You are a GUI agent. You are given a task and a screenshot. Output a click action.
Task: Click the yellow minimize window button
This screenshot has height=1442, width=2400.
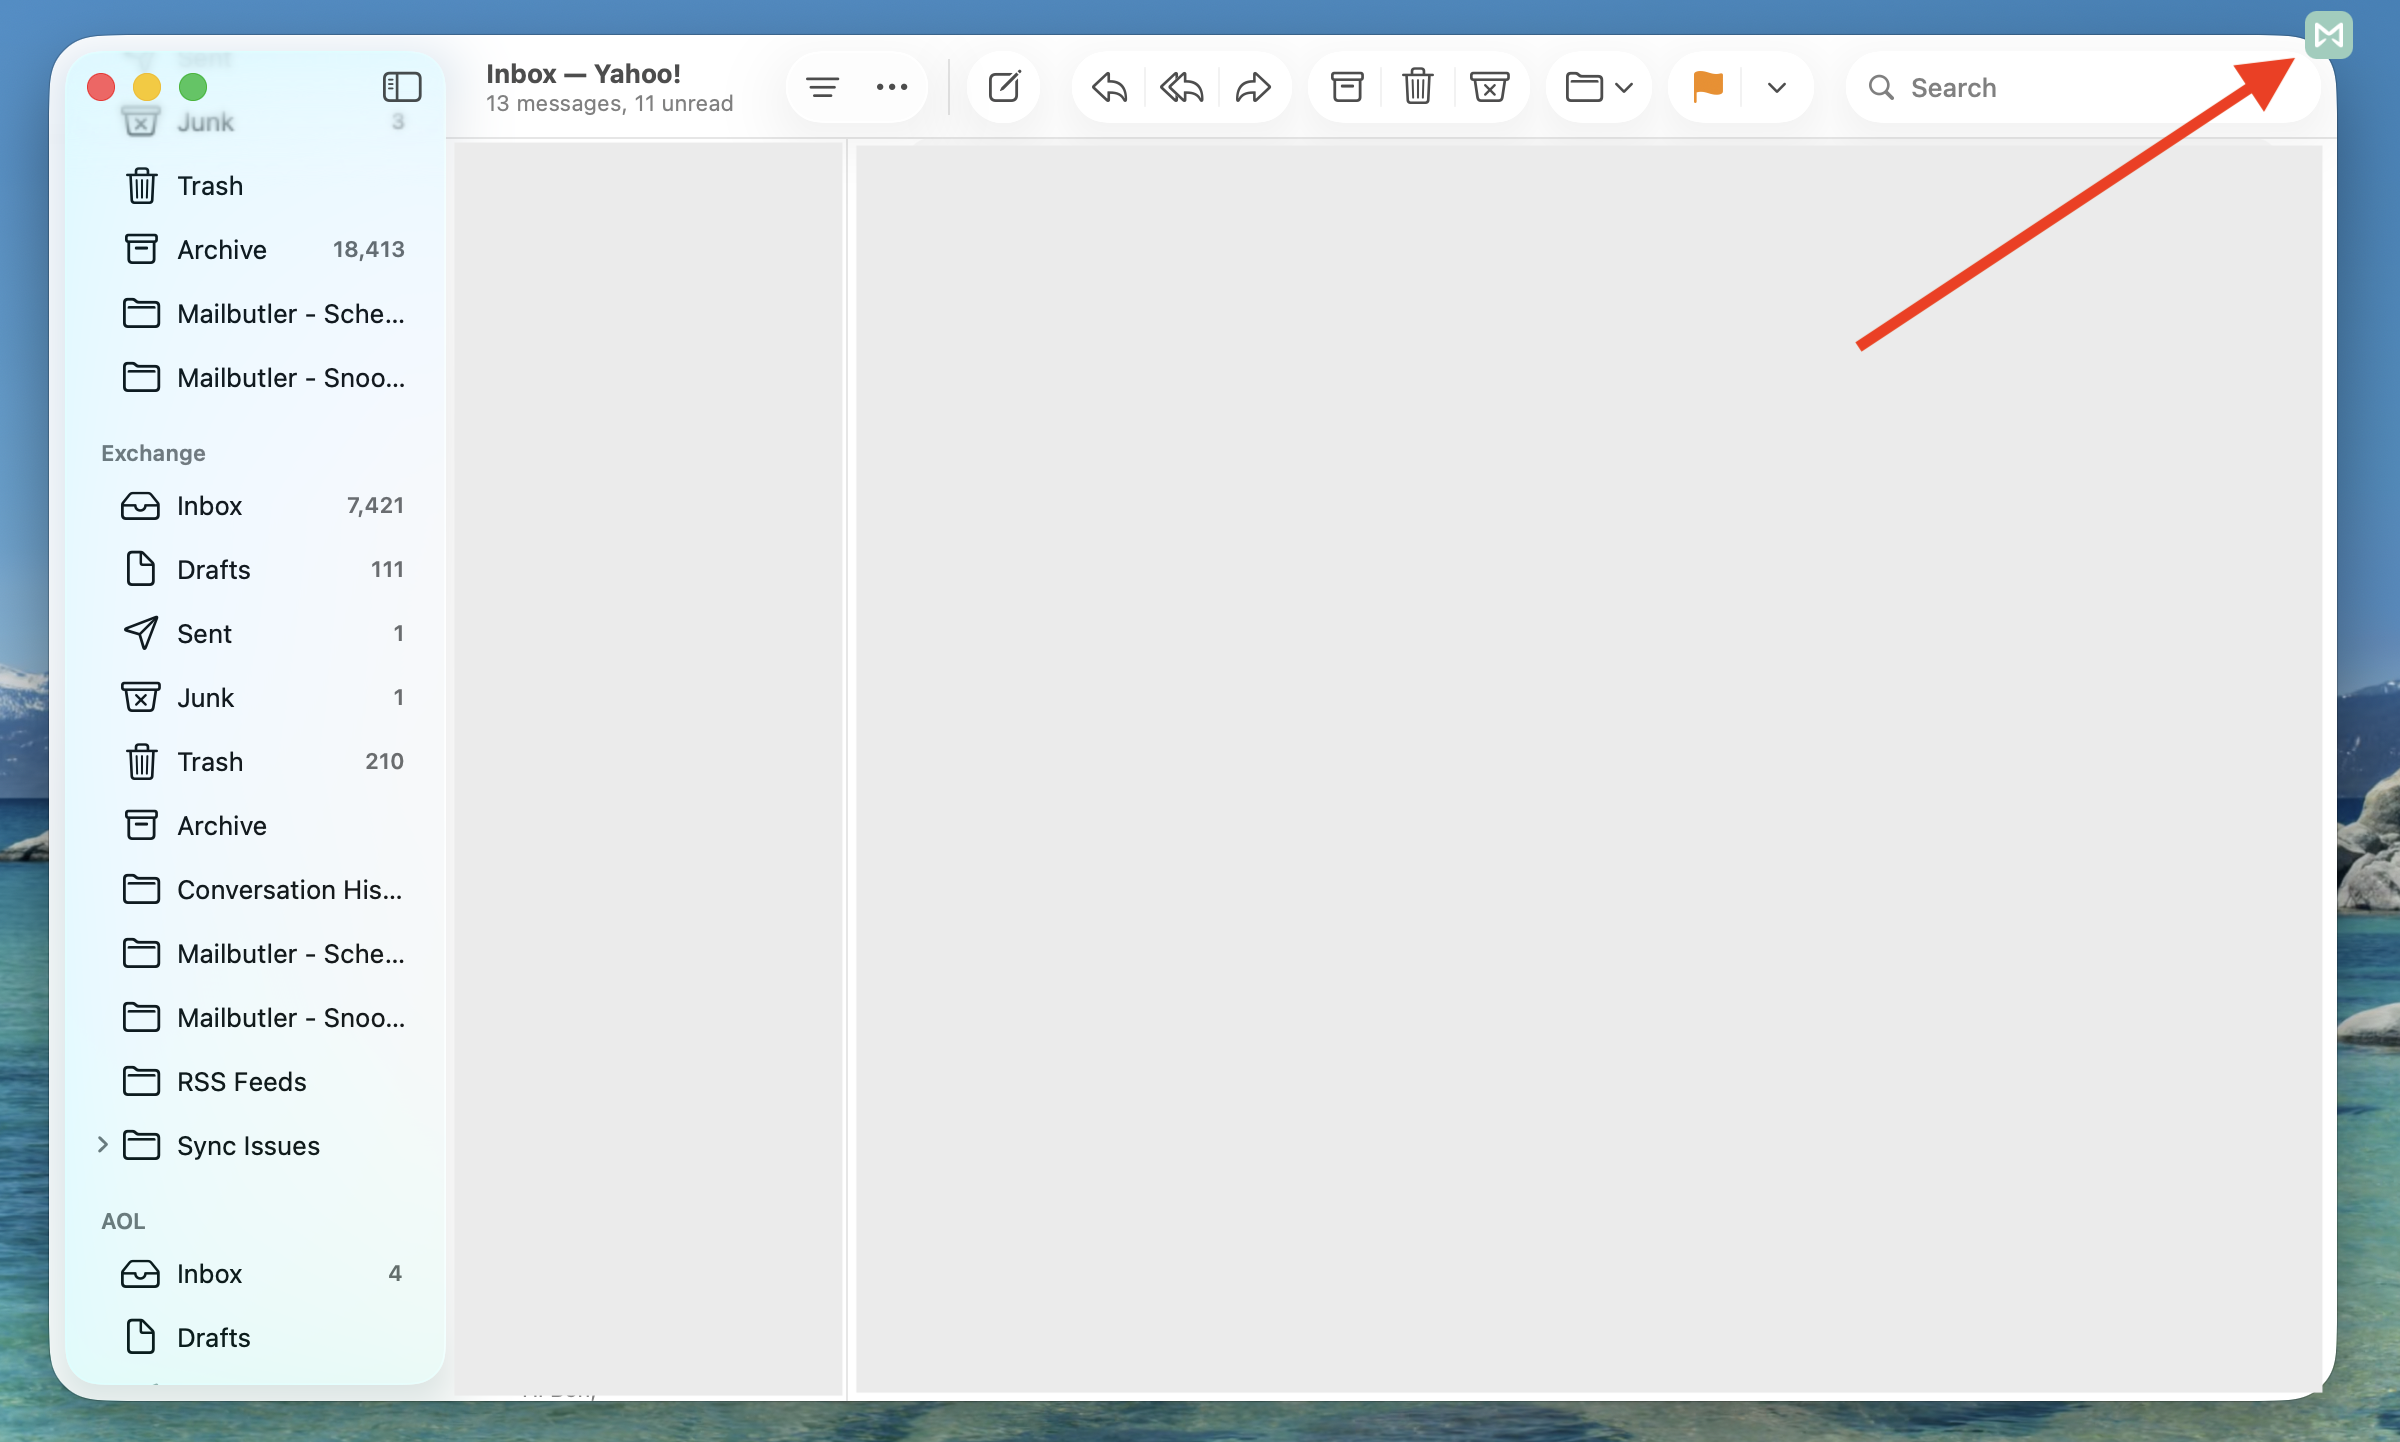[147, 87]
